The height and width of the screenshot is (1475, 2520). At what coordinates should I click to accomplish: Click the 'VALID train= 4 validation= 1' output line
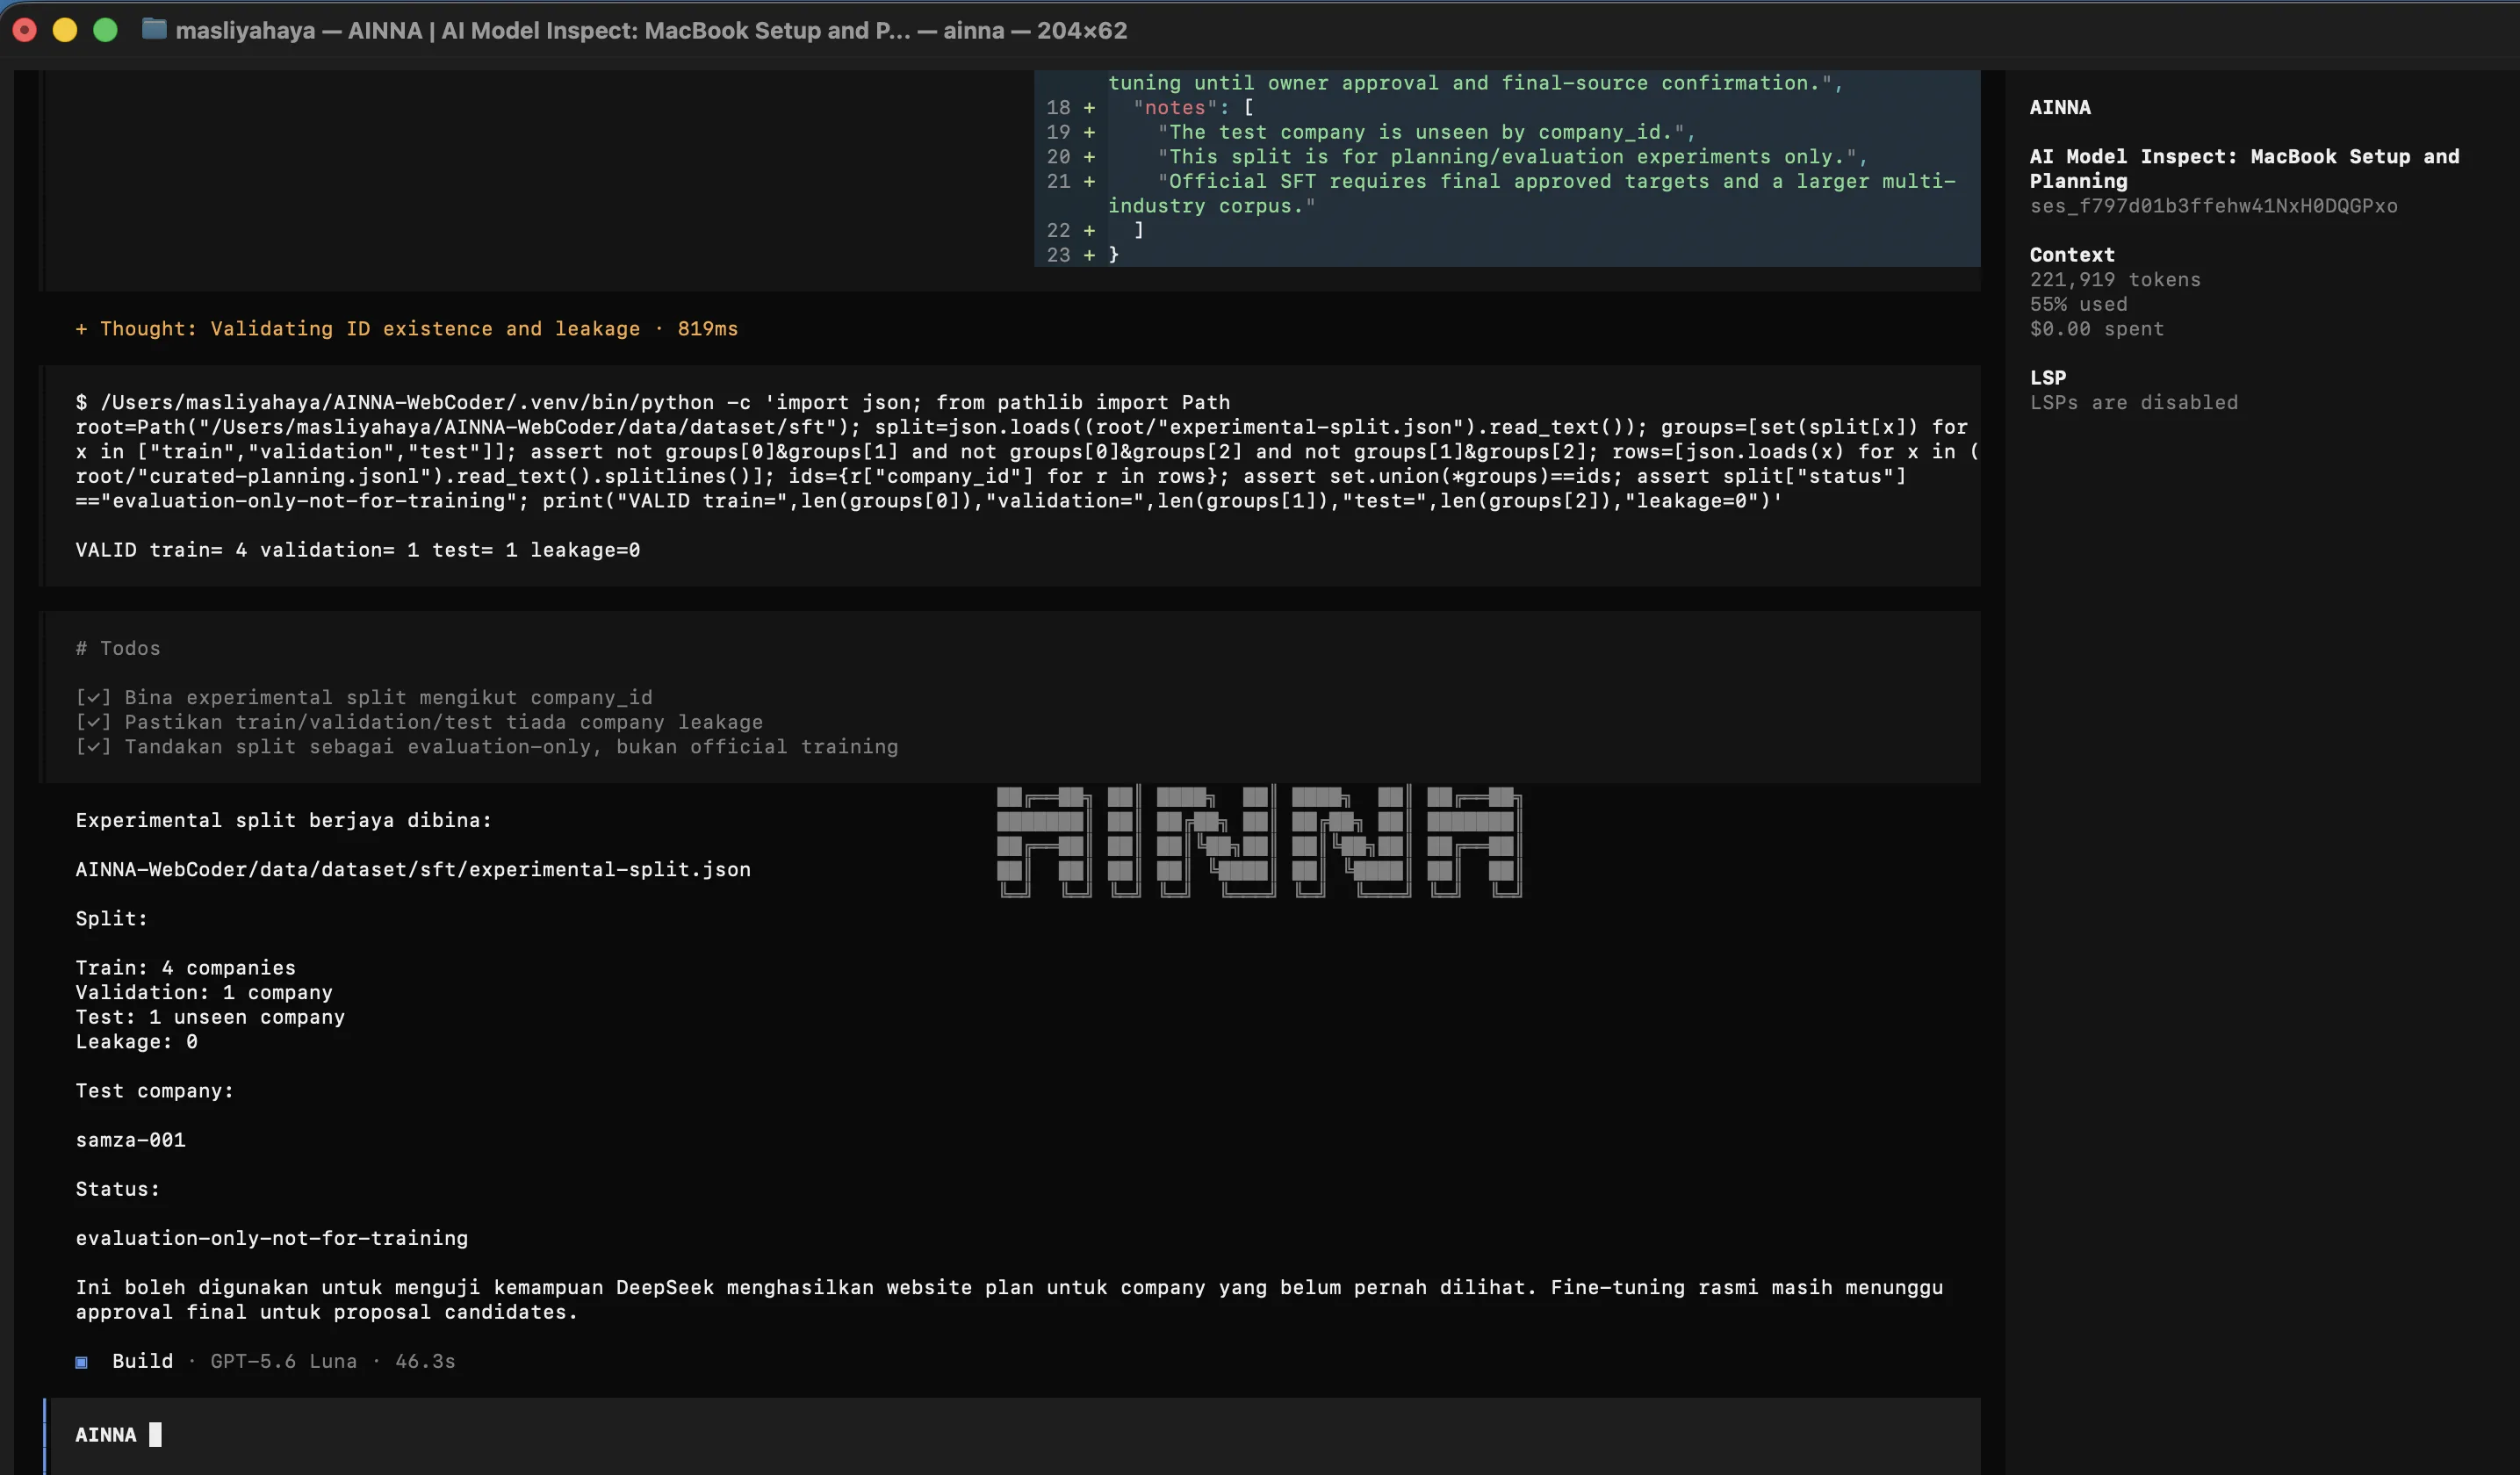point(358,550)
